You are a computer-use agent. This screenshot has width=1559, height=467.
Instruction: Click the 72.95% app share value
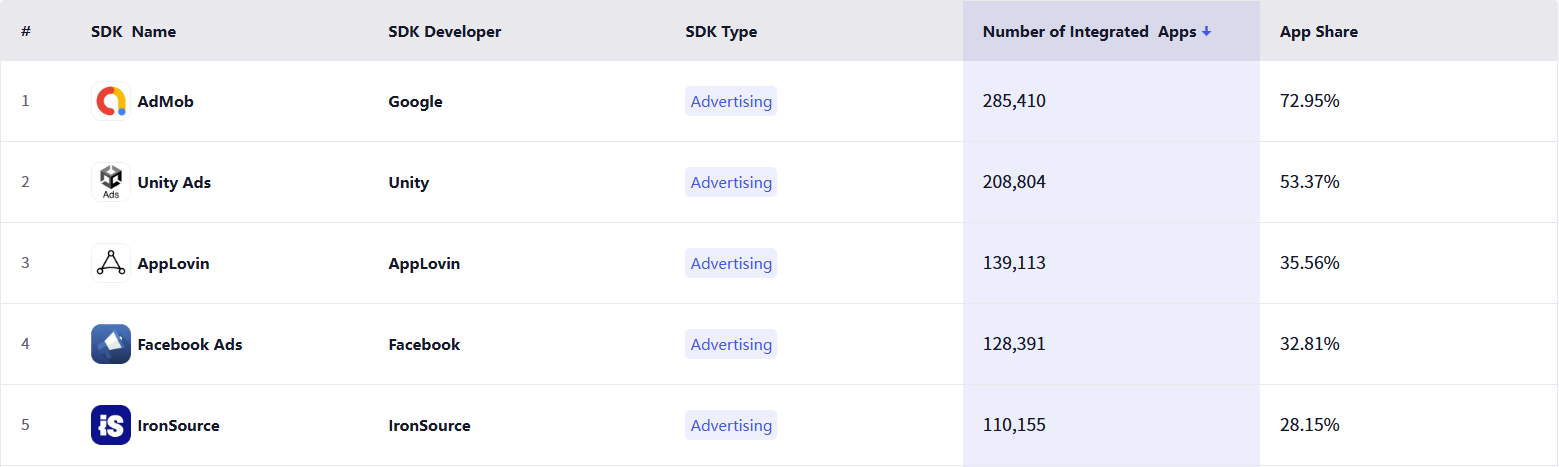coord(1310,101)
